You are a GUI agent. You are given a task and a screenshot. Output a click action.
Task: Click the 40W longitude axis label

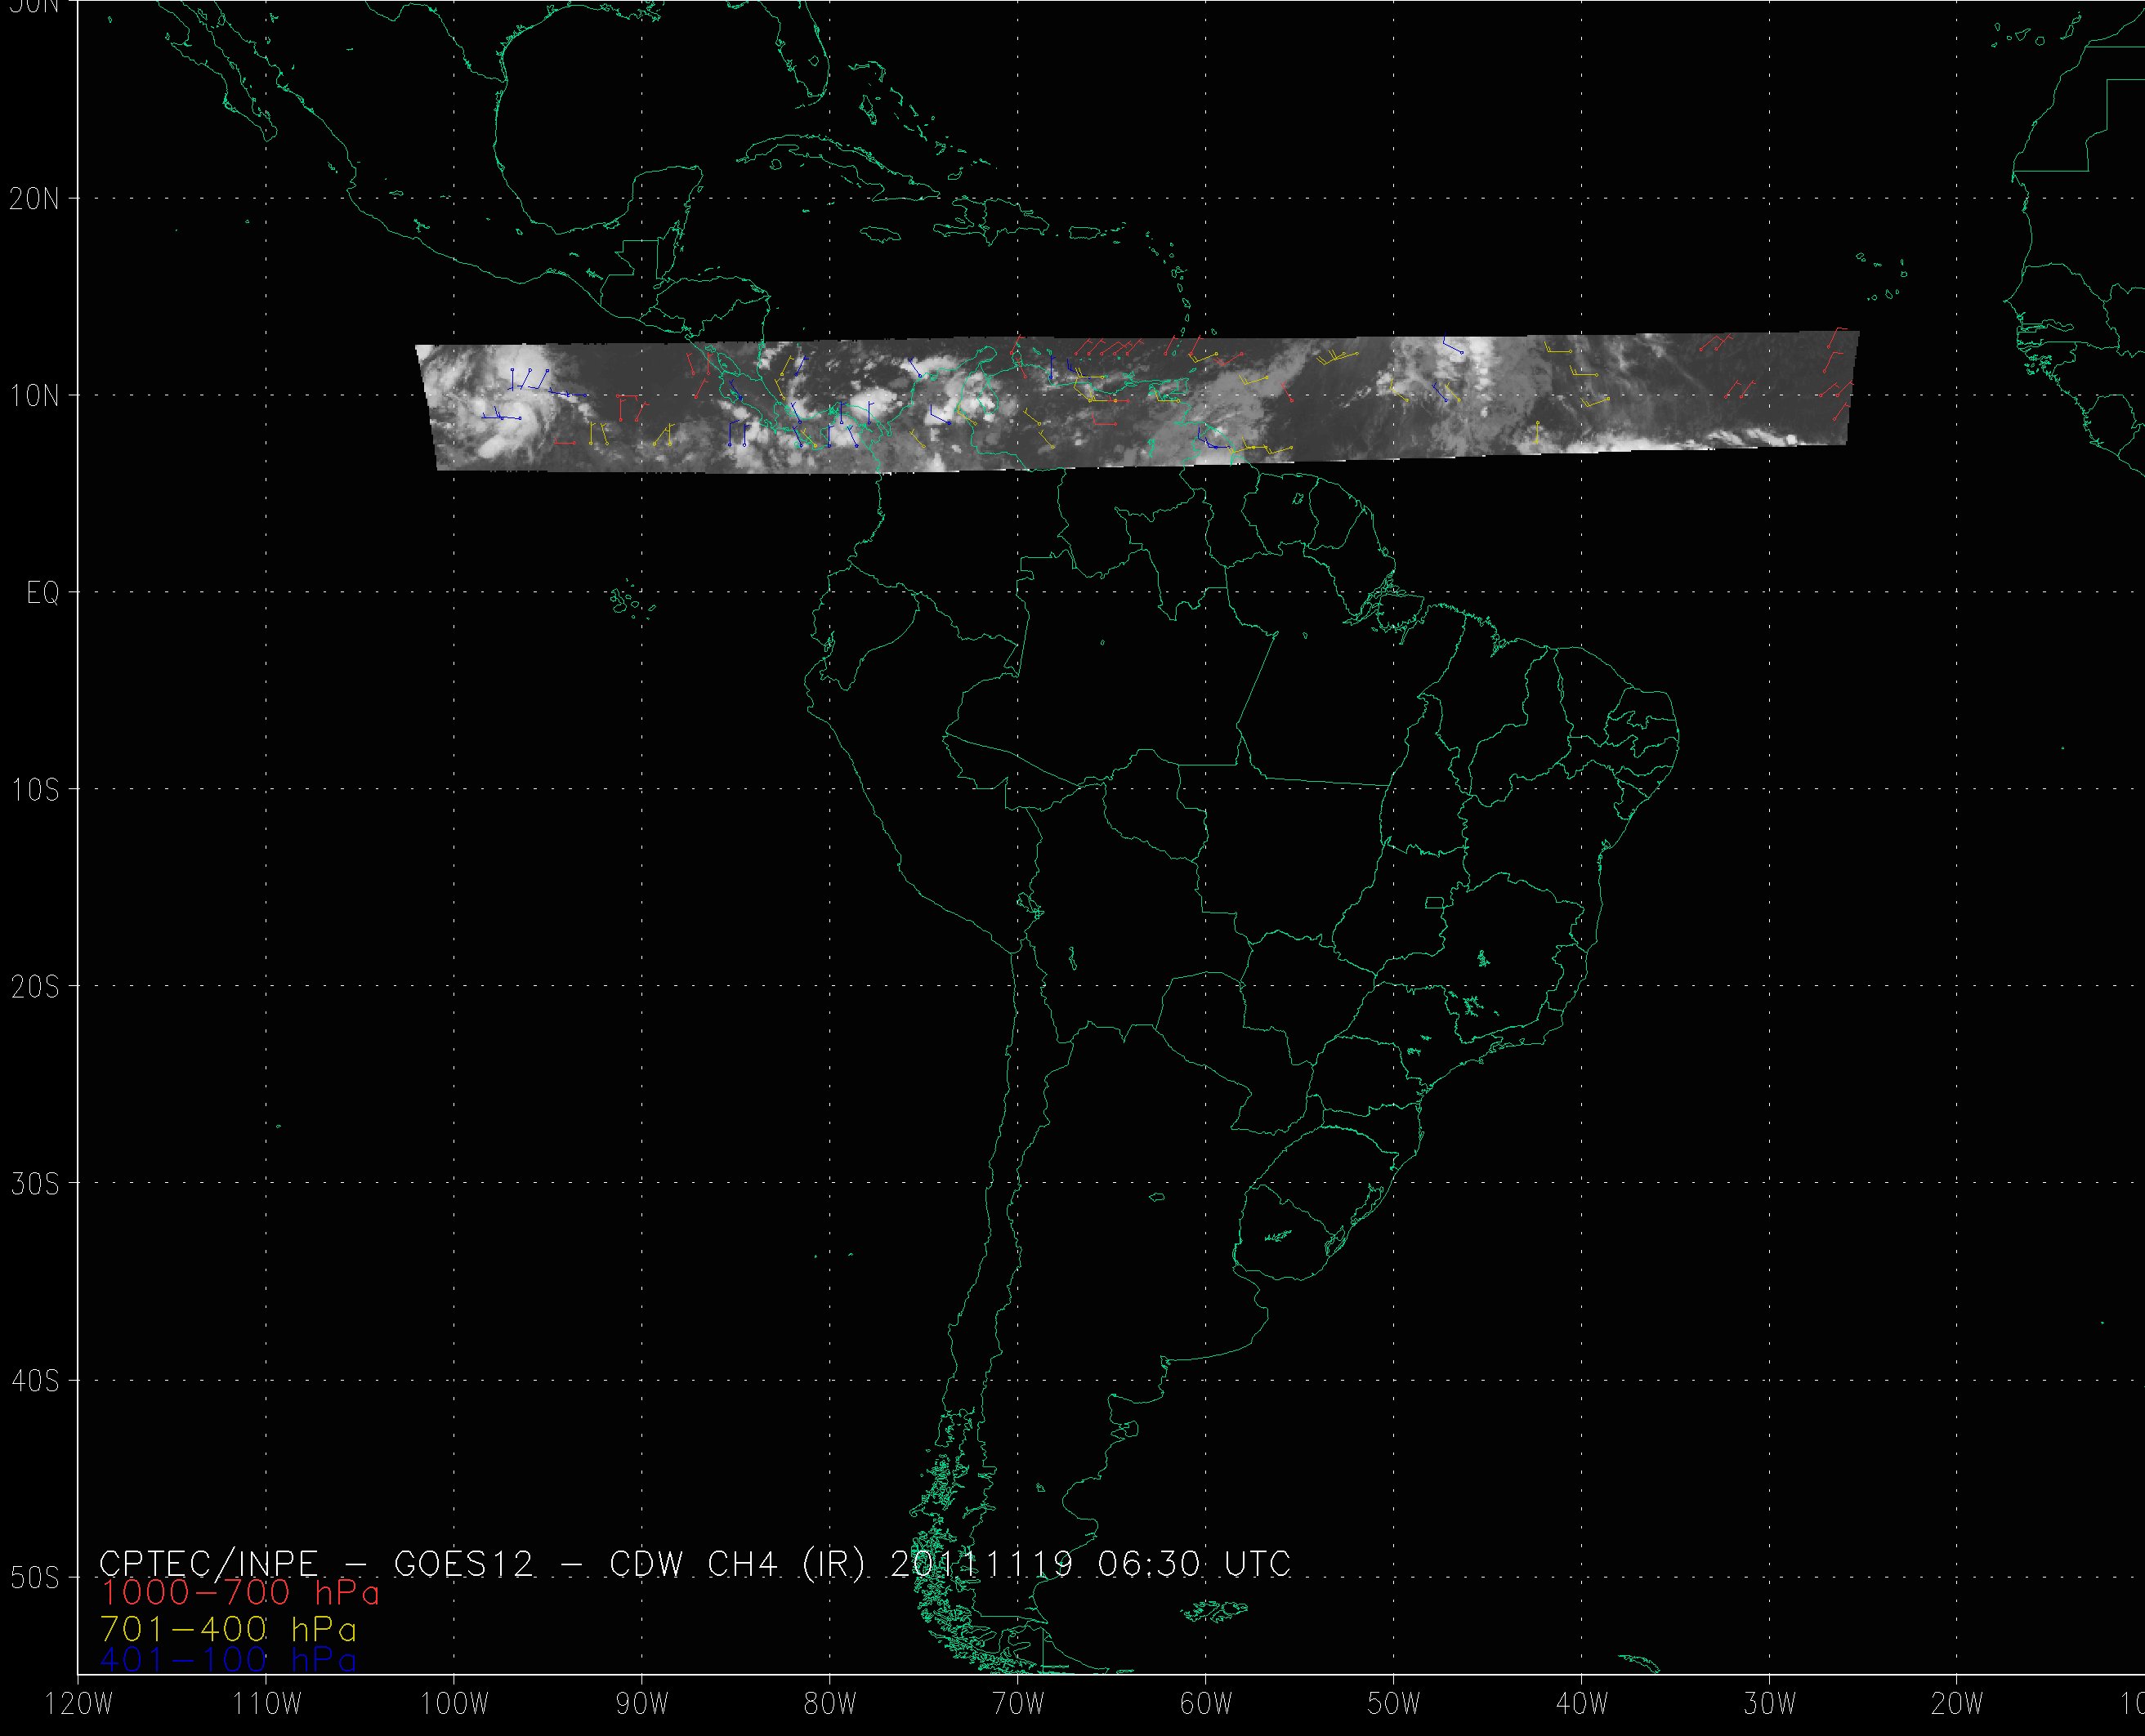click(x=1582, y=1705)
